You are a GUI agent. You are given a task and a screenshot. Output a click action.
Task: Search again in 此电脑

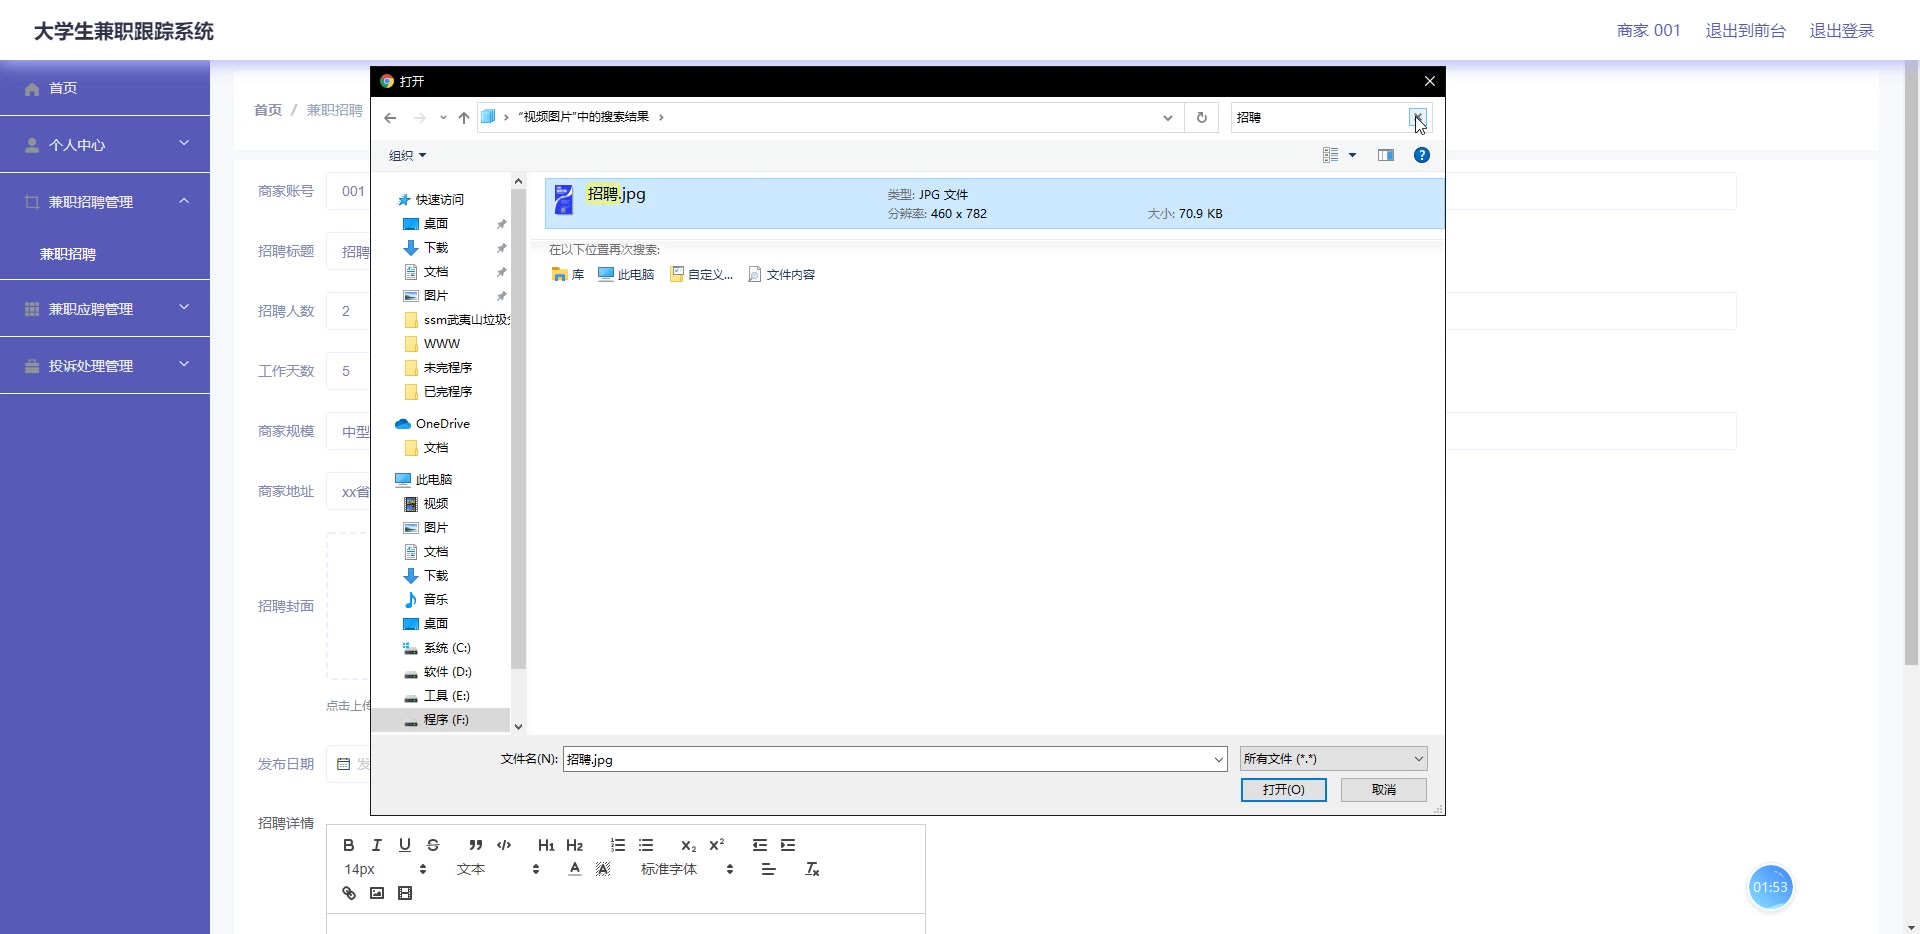click(626, 274)
